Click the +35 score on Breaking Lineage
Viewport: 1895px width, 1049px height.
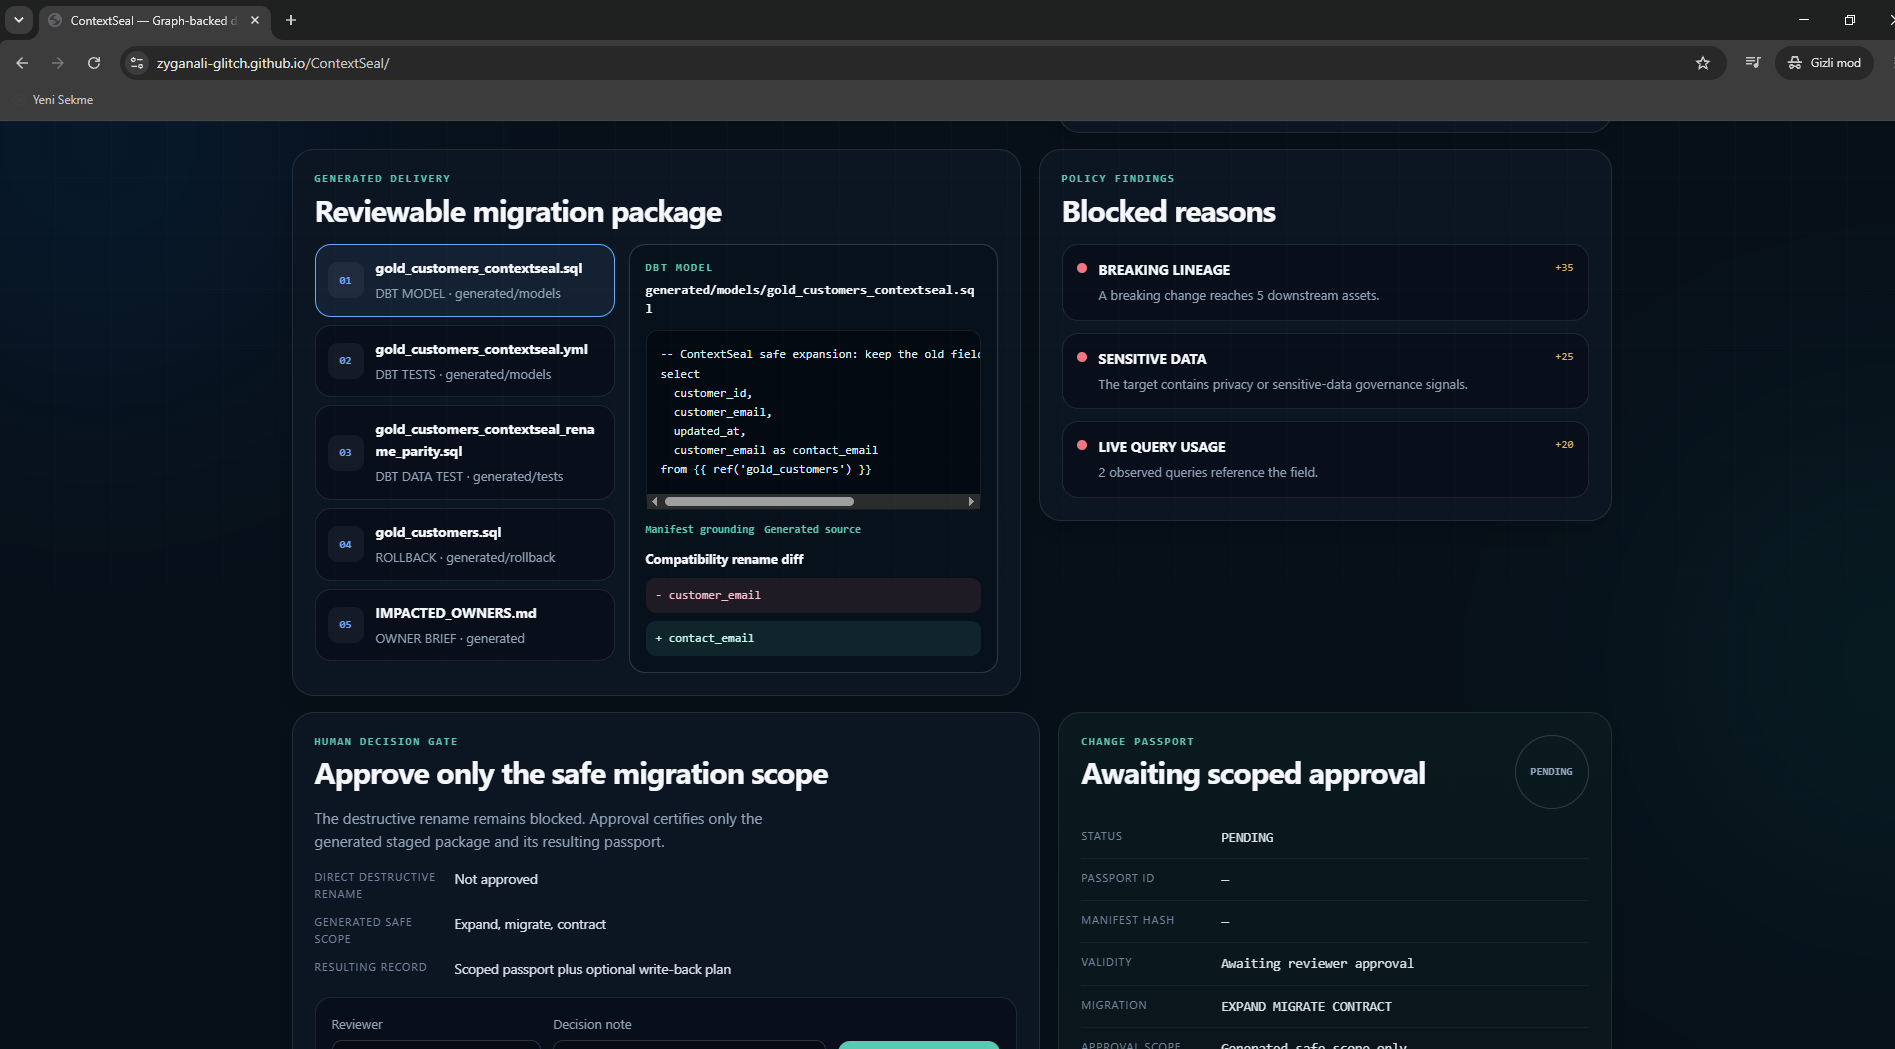point(1564,268)
